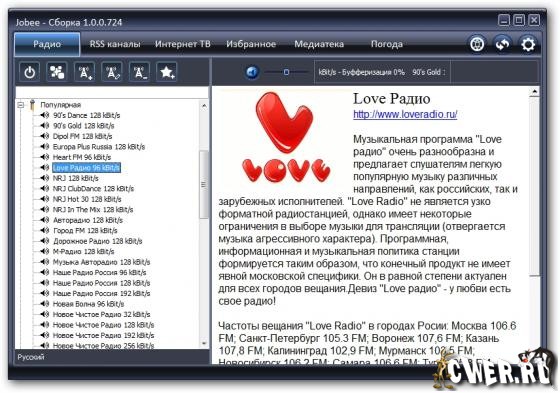Select the Популярная folder node

60,105
